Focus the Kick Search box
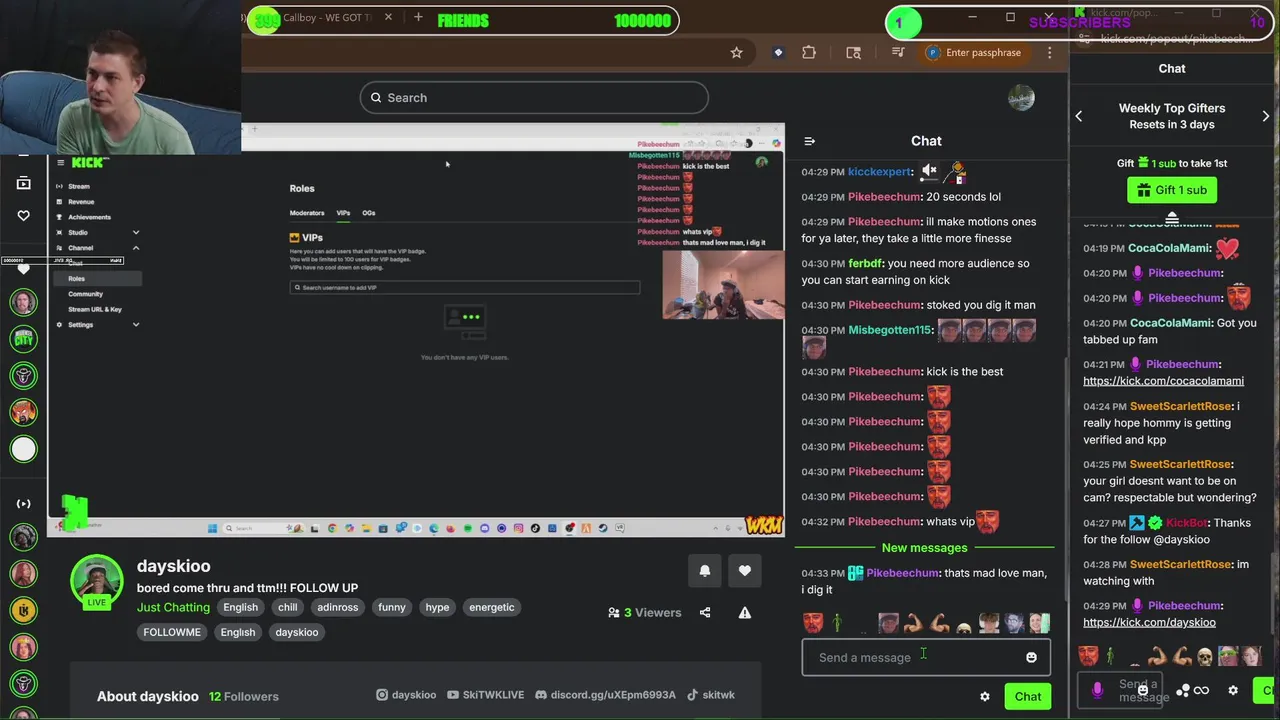 tap(534, 98)
